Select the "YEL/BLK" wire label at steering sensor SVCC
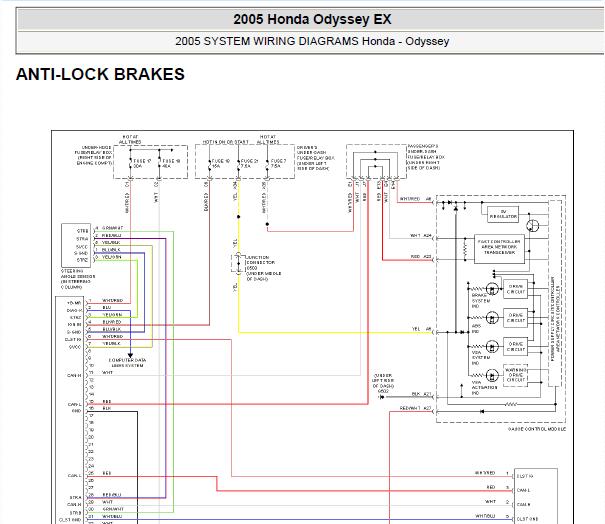 pyautogui.click(x=111, y=243)
